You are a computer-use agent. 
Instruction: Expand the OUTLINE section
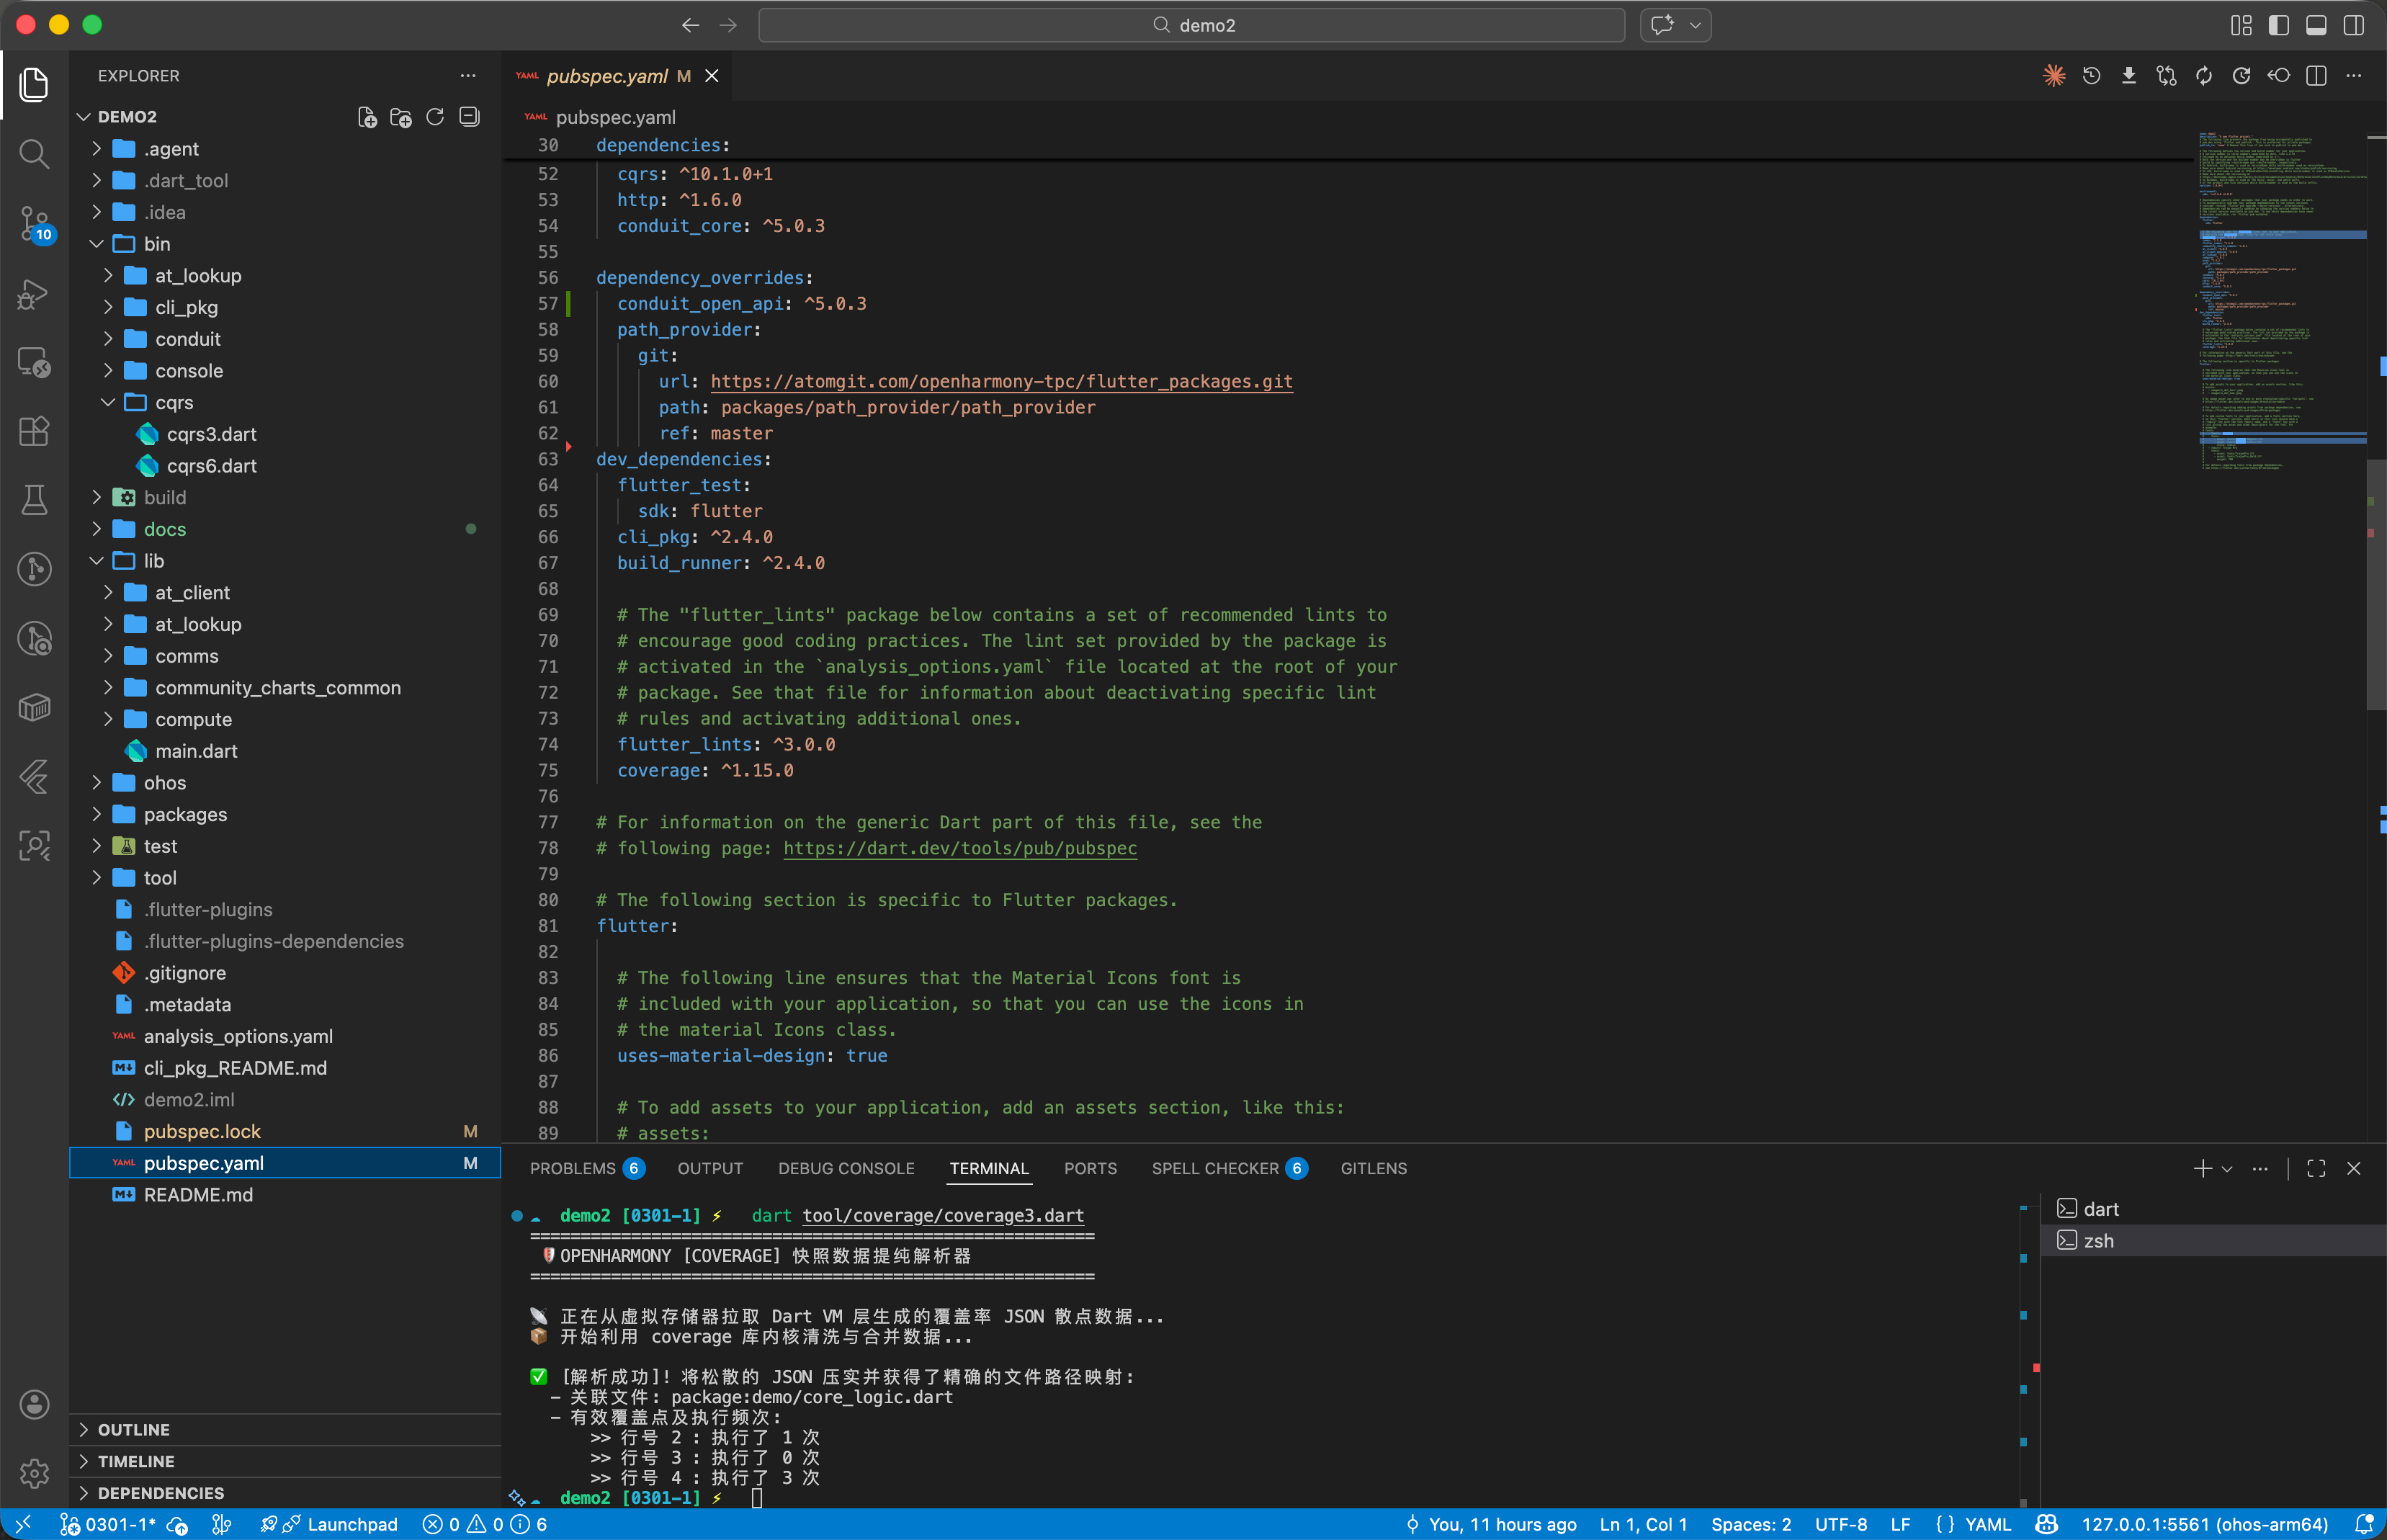(134, 1429)
